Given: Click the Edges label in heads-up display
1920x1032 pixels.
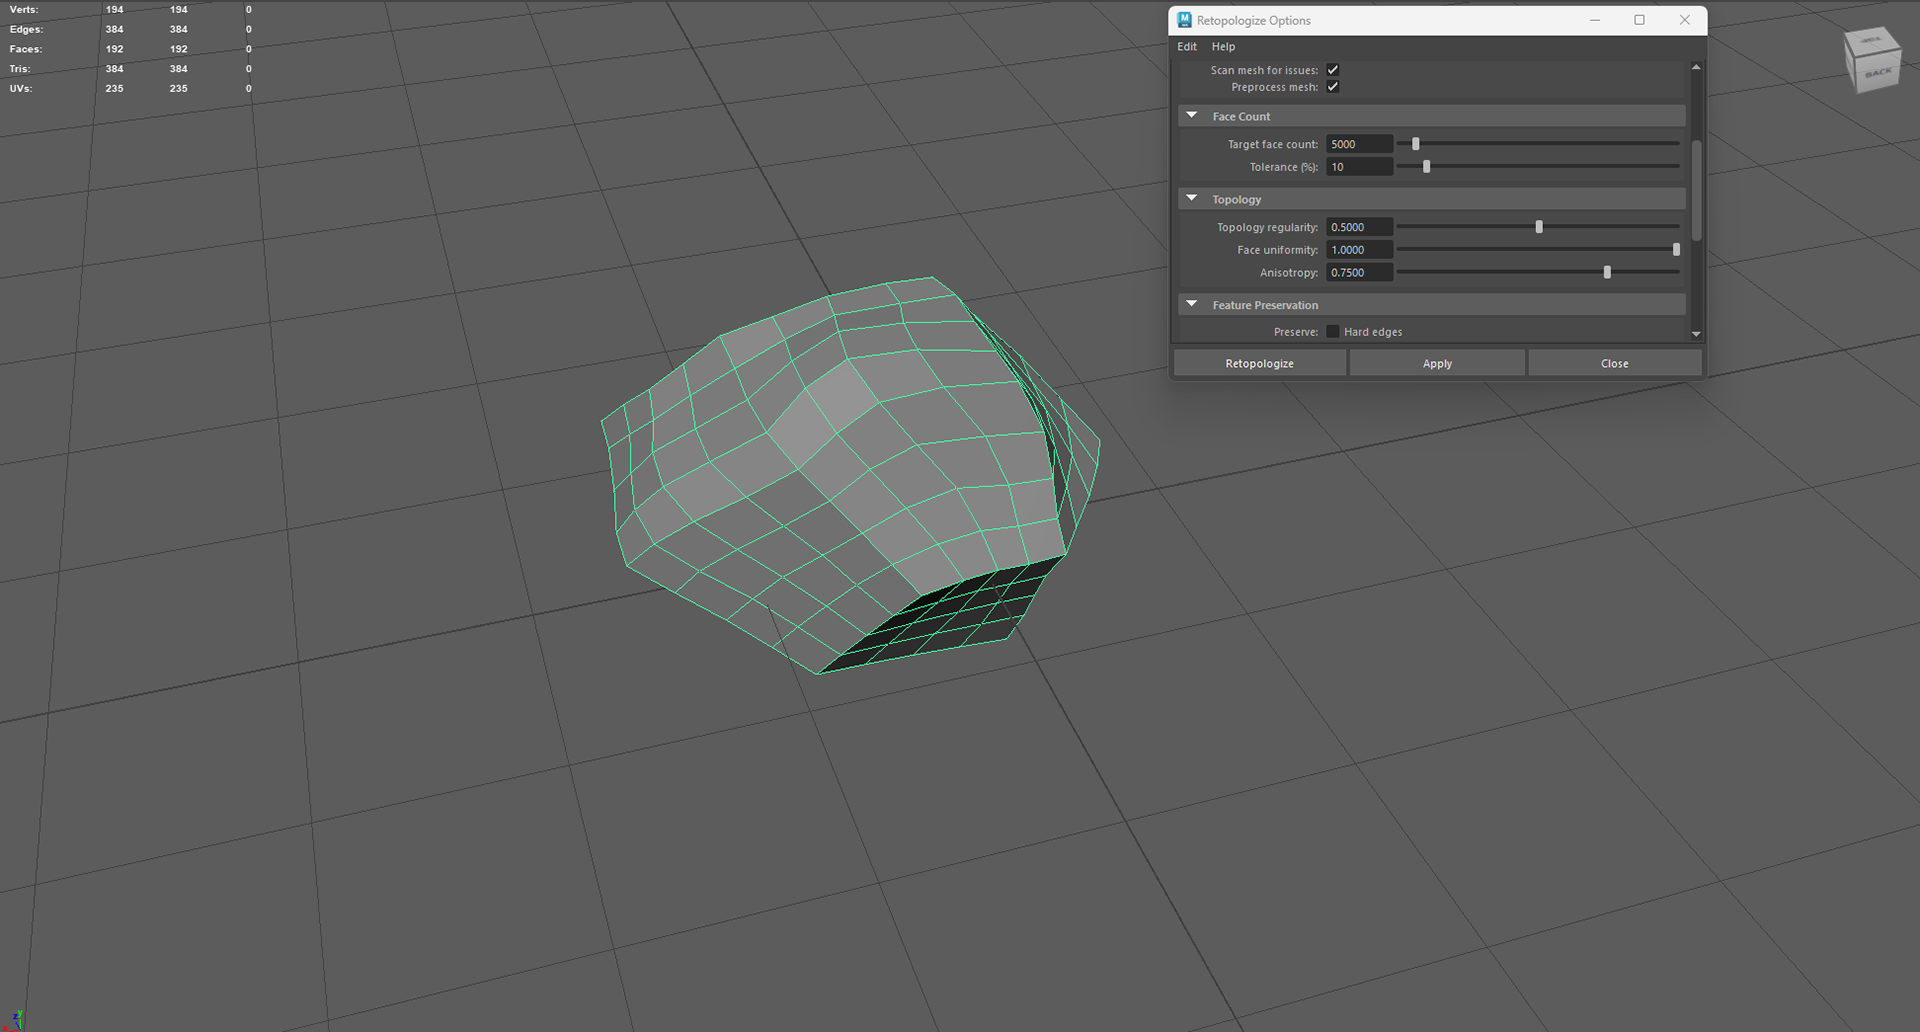Looking at the screenshot, I should 26,30.
